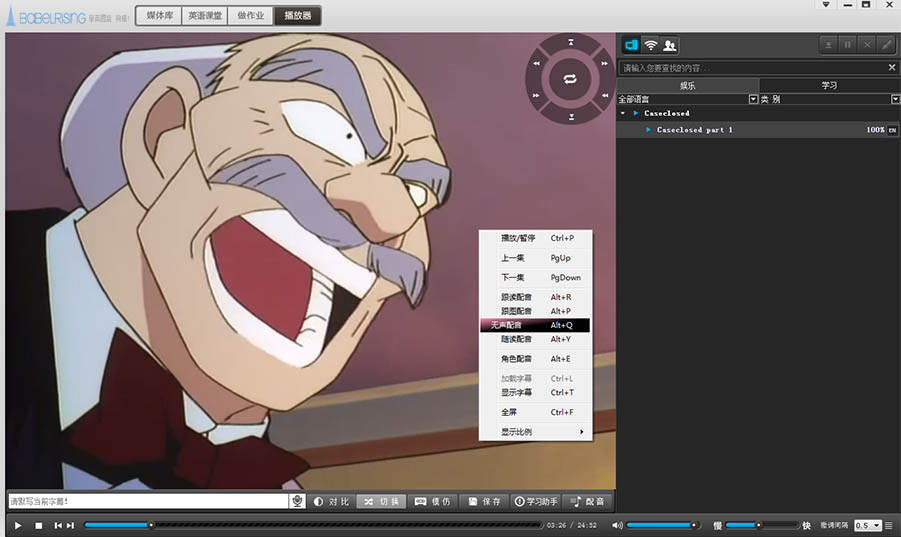Click the delete X icon in list toolbar
This screenshot has width=901, height=537.
(867, 44)
